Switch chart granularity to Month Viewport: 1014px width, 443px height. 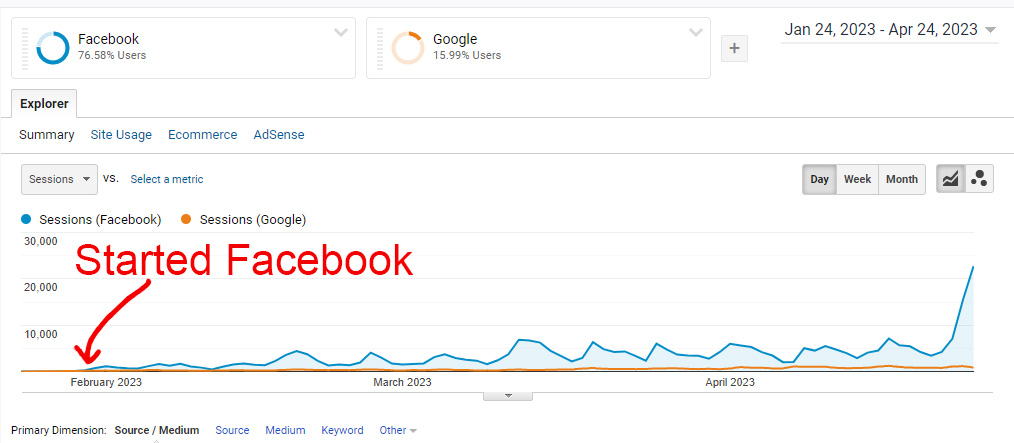(x=901, y=179)
